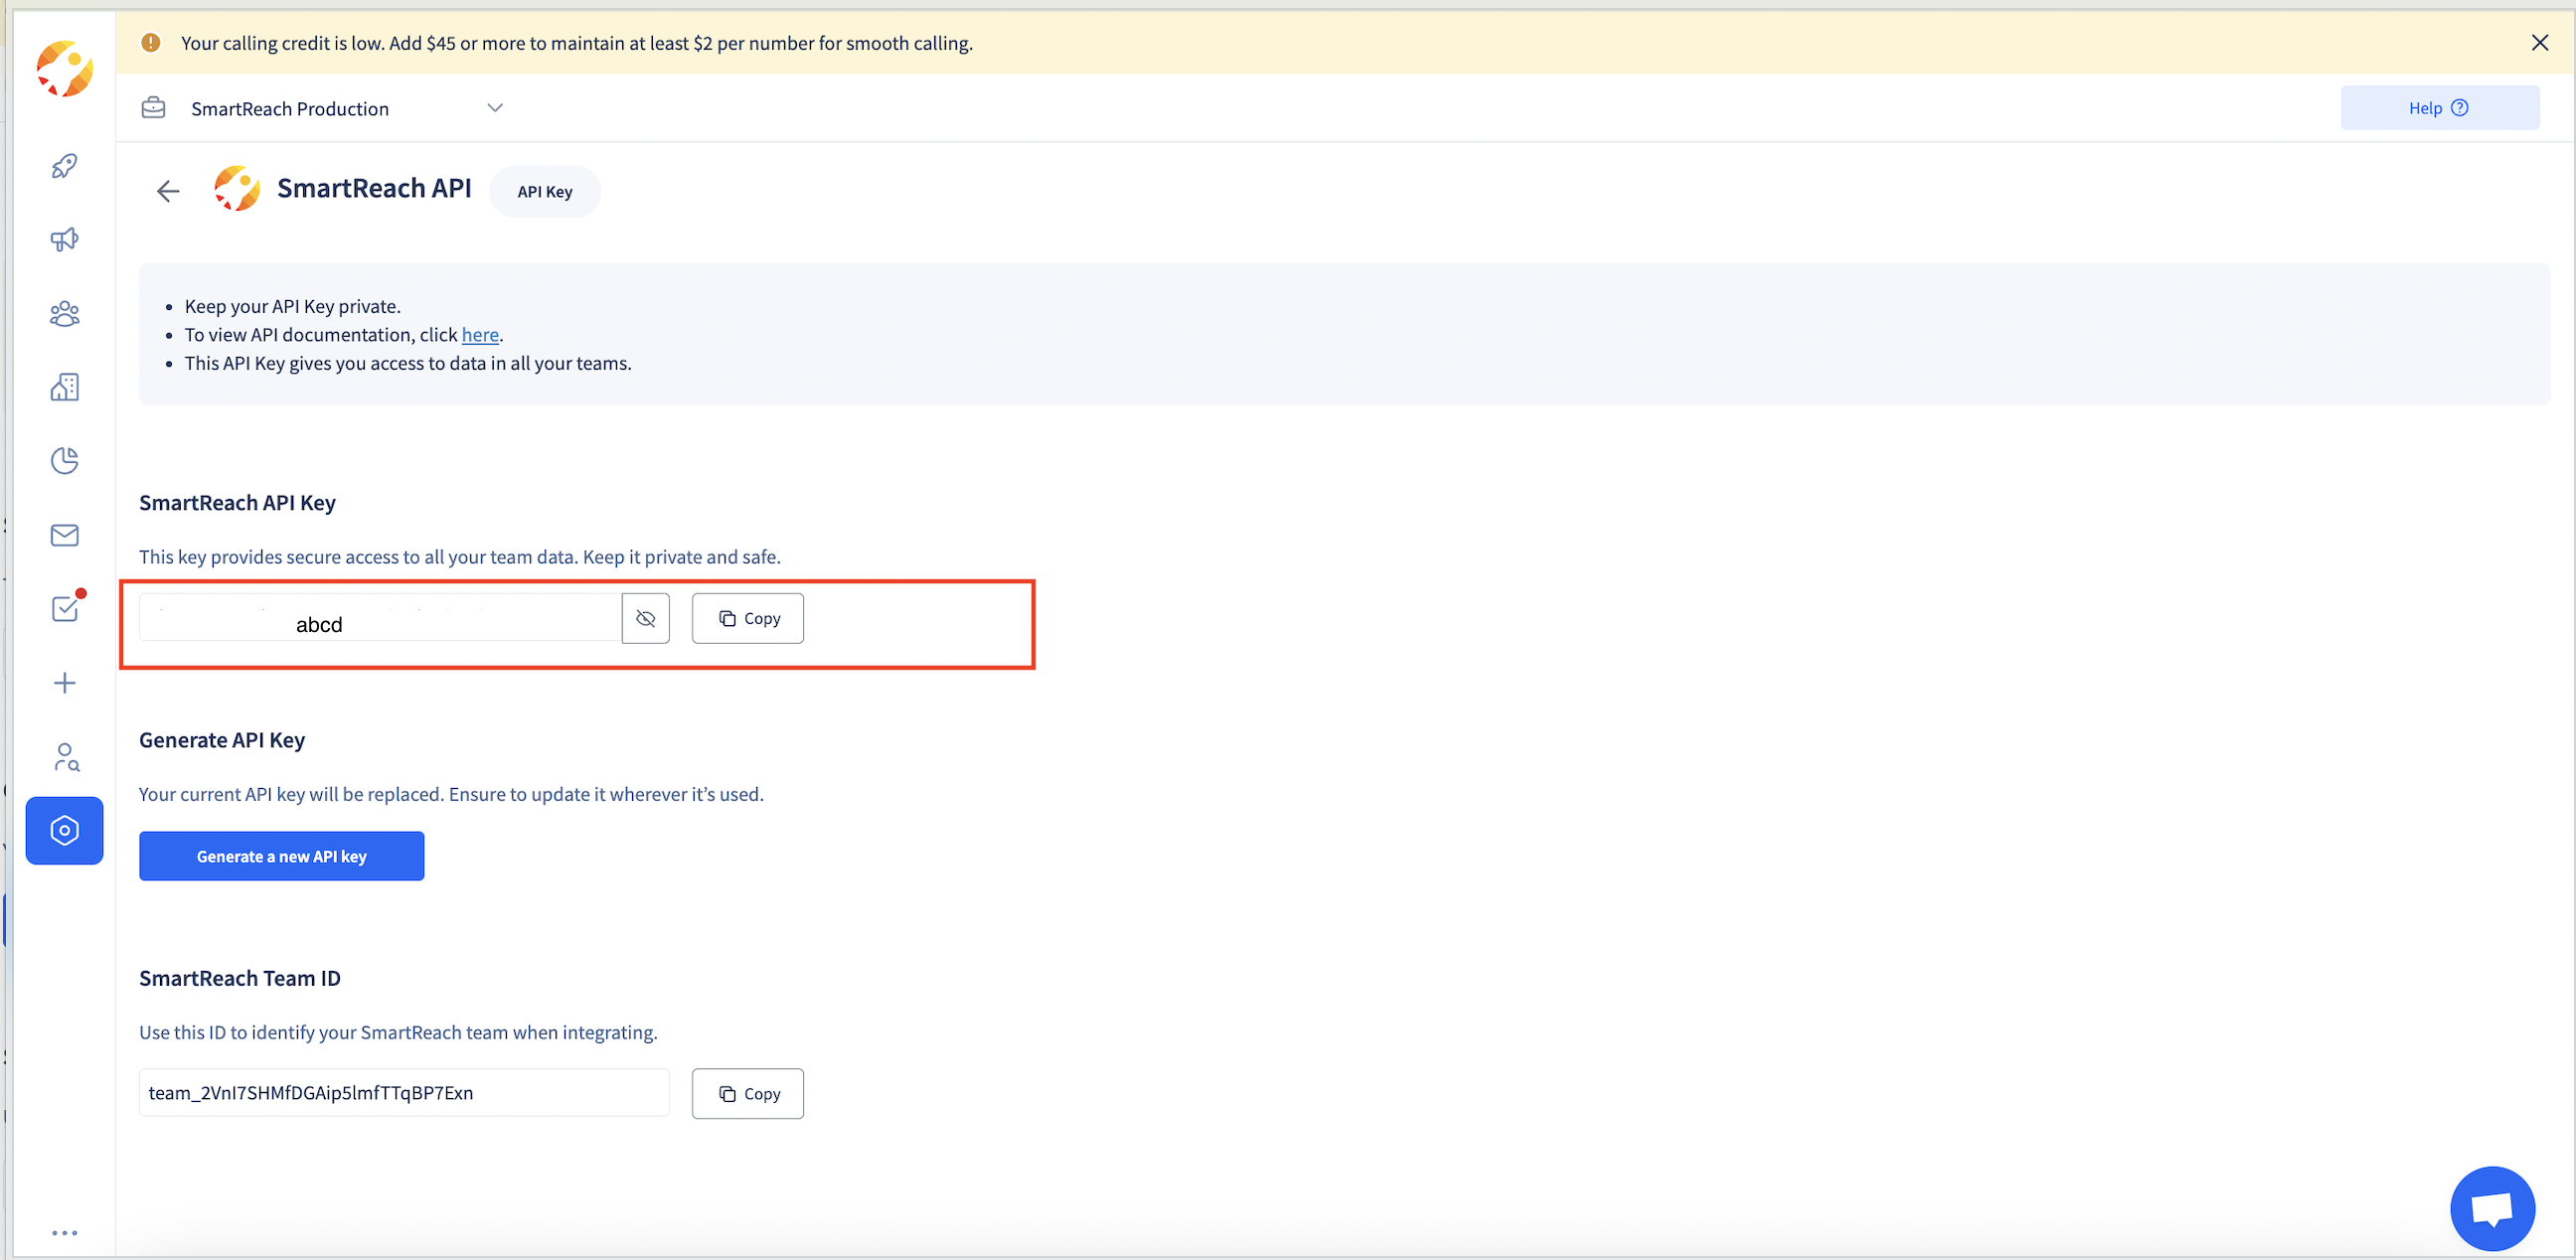2576x1260 pixels.
Task: Open the inbox envelope icon
Action: point(65,535)
